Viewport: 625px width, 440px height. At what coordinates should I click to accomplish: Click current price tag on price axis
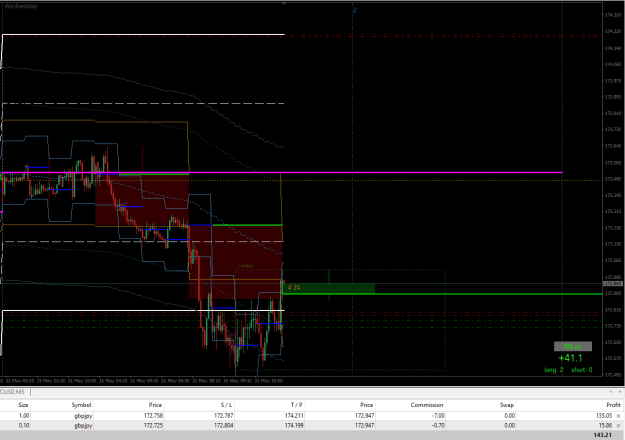click(x=613, y=284)
